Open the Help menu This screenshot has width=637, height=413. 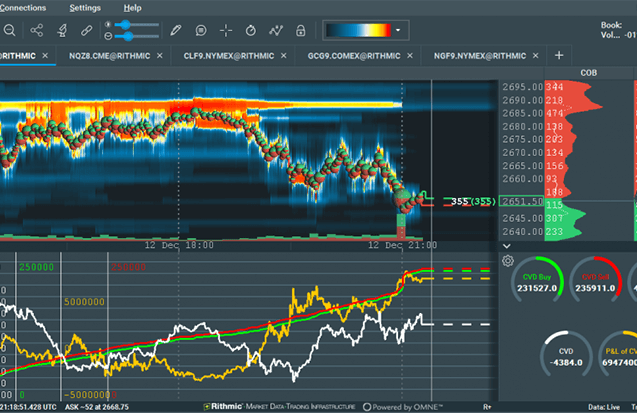[x=132, y=8]
